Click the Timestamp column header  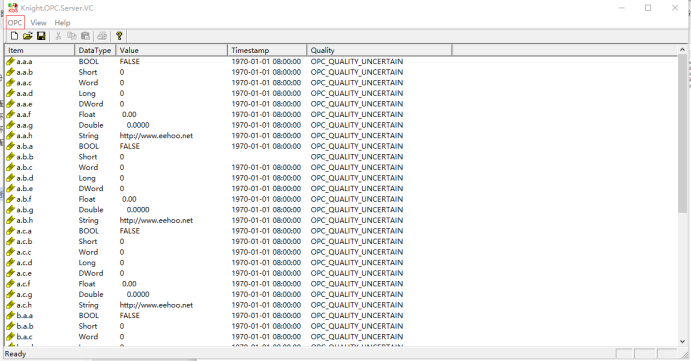click(267, 50)
